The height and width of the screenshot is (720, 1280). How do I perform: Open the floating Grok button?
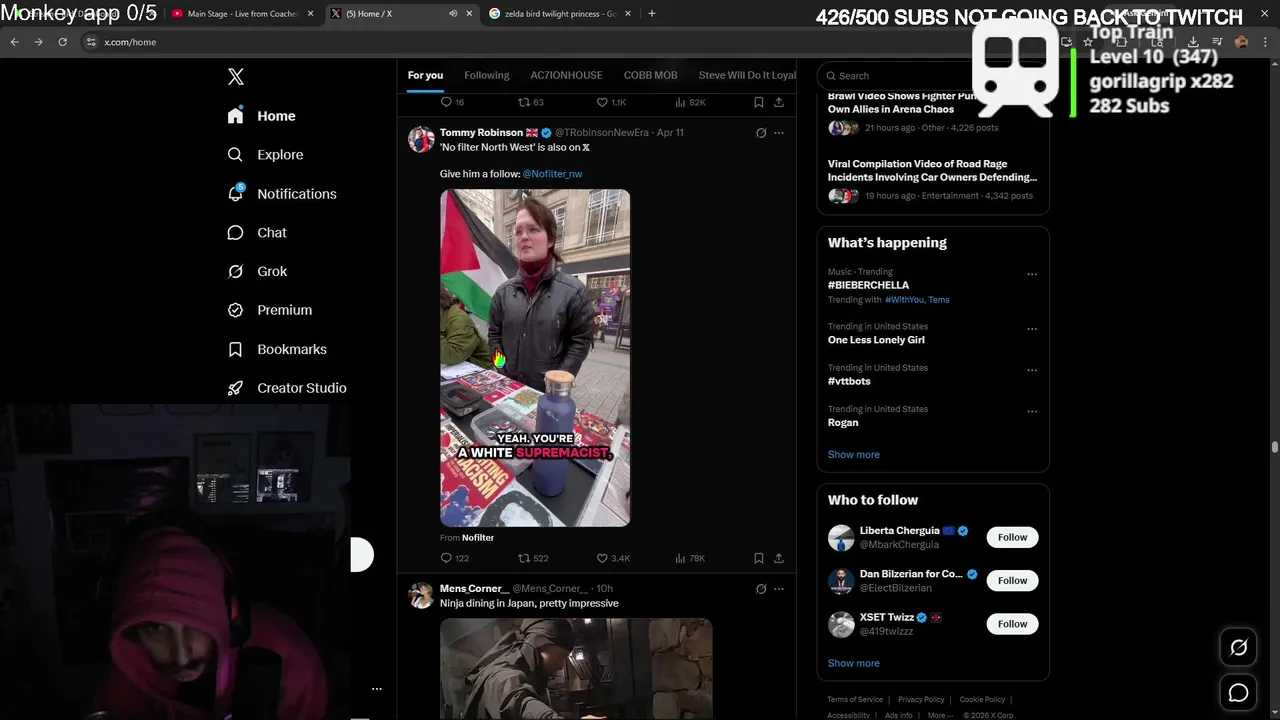point(1238,648)
